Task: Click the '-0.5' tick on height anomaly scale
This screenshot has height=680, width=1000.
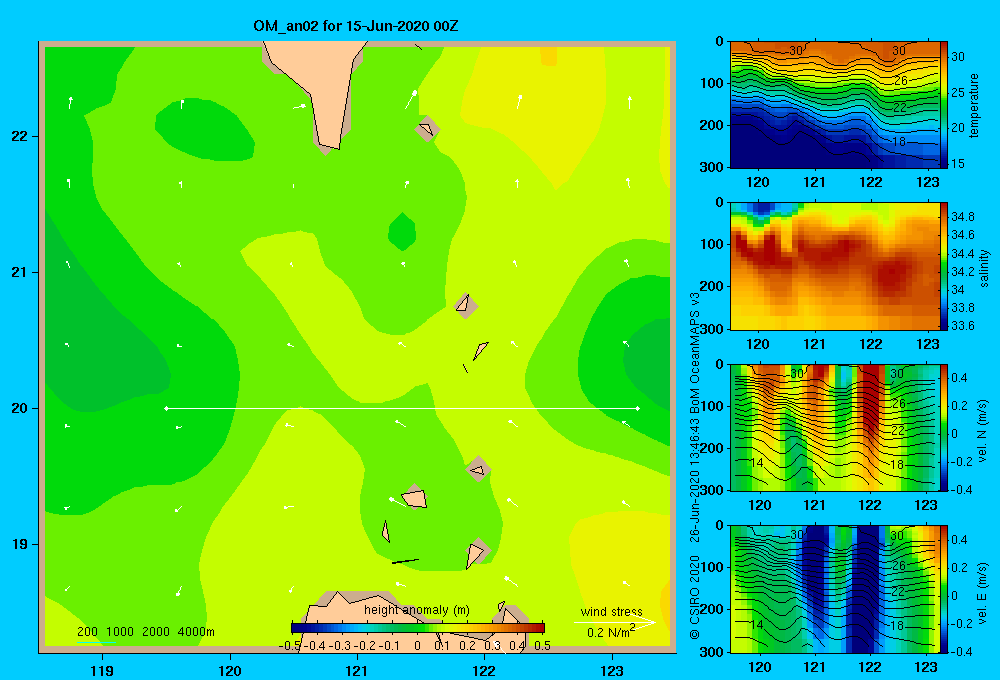Action: point(290,646)
